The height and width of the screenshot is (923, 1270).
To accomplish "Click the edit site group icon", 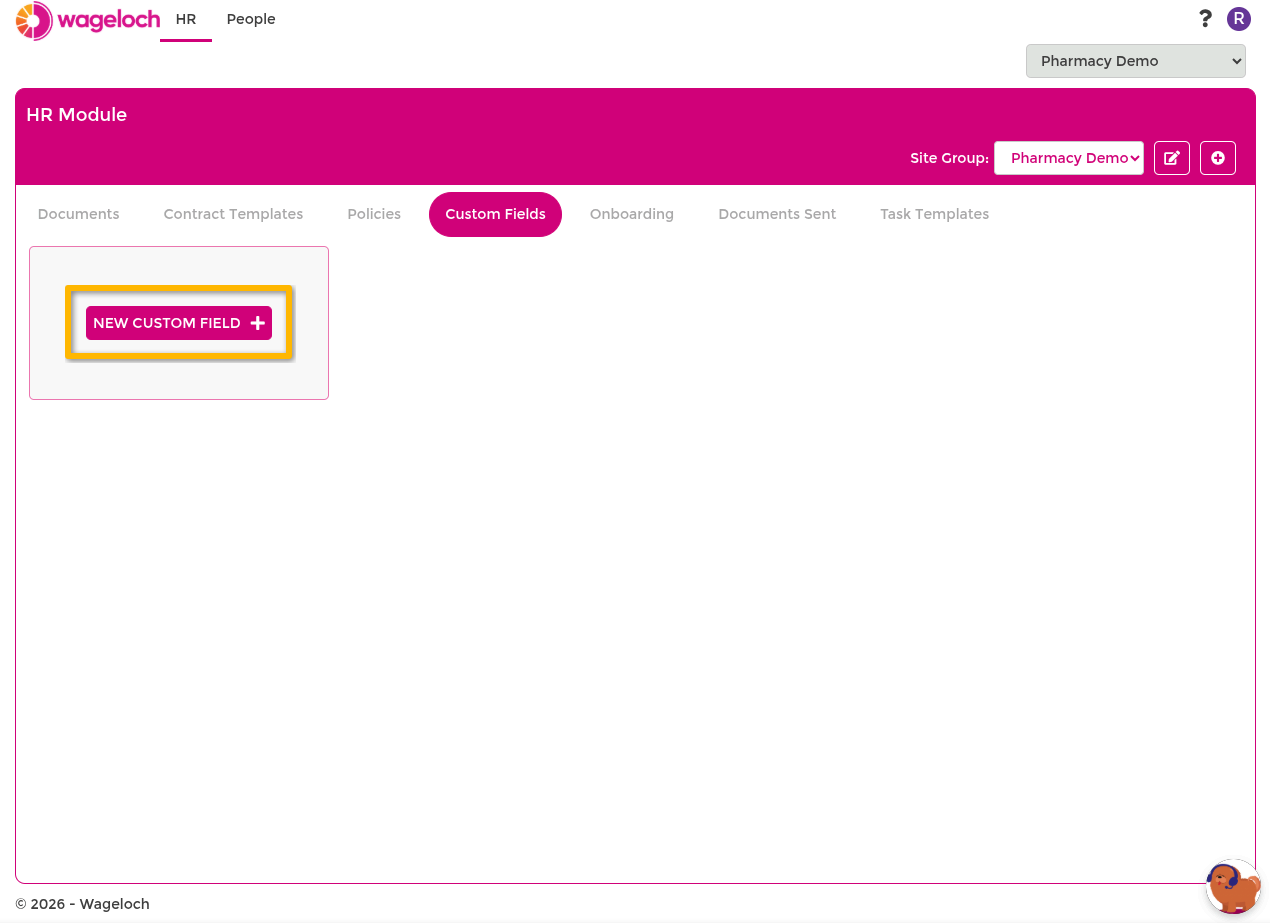I will pyautogui.click(x=1172, y=158).
